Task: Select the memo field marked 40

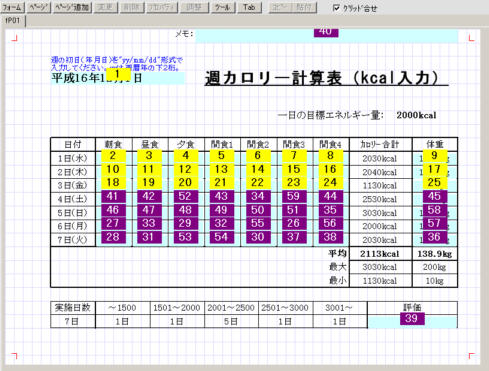Action: (326, 36)
